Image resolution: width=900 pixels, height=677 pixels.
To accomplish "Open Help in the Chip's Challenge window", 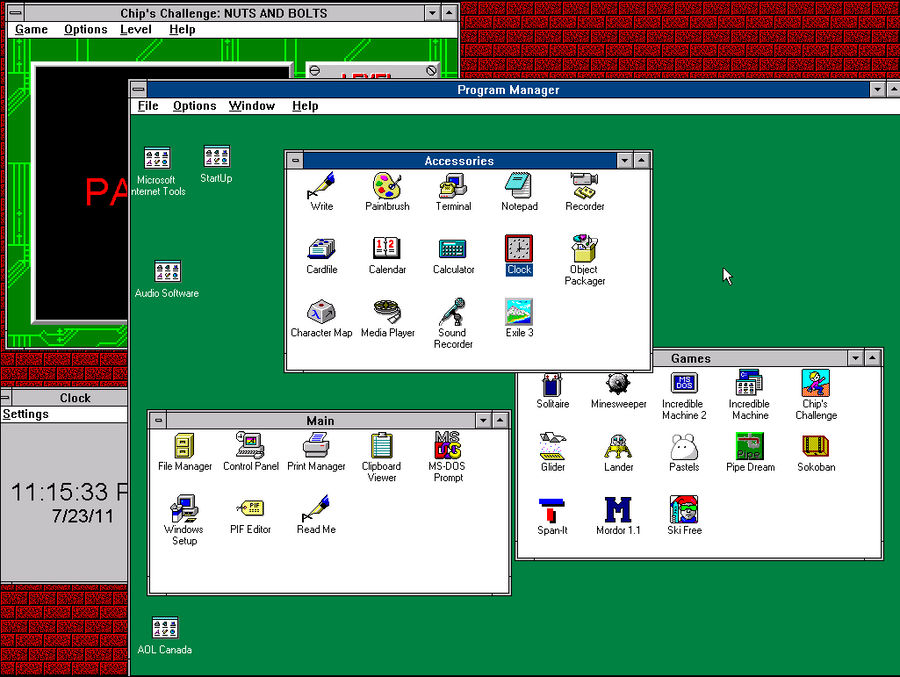I will point(184,29).
